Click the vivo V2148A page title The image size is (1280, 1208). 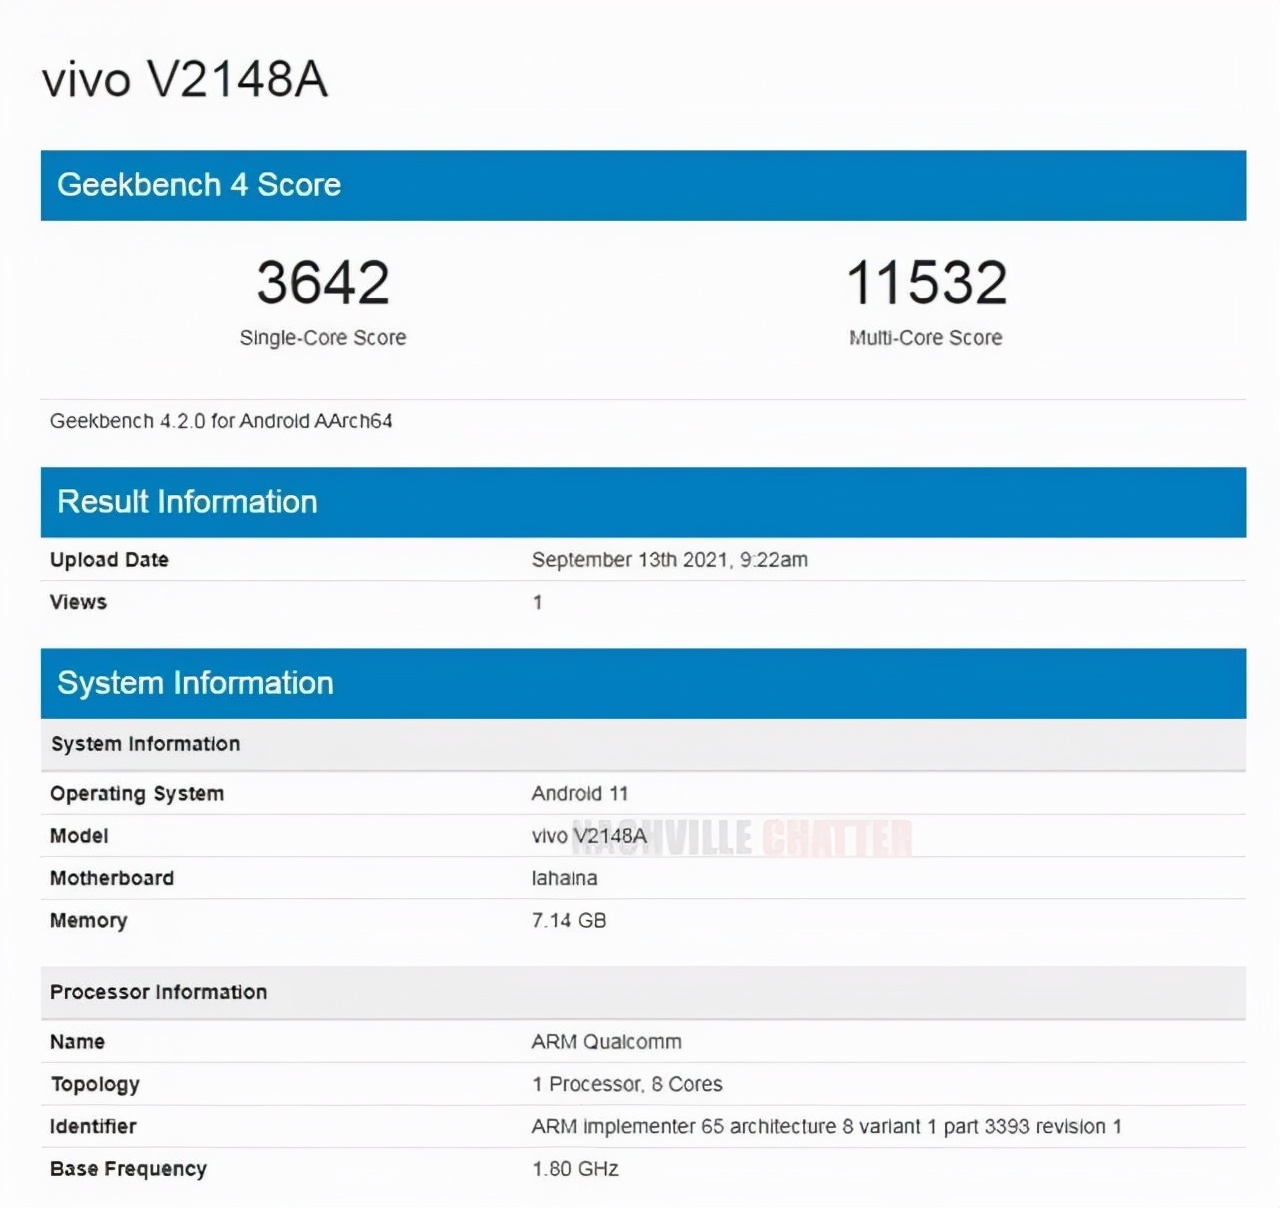click(185, 79)
